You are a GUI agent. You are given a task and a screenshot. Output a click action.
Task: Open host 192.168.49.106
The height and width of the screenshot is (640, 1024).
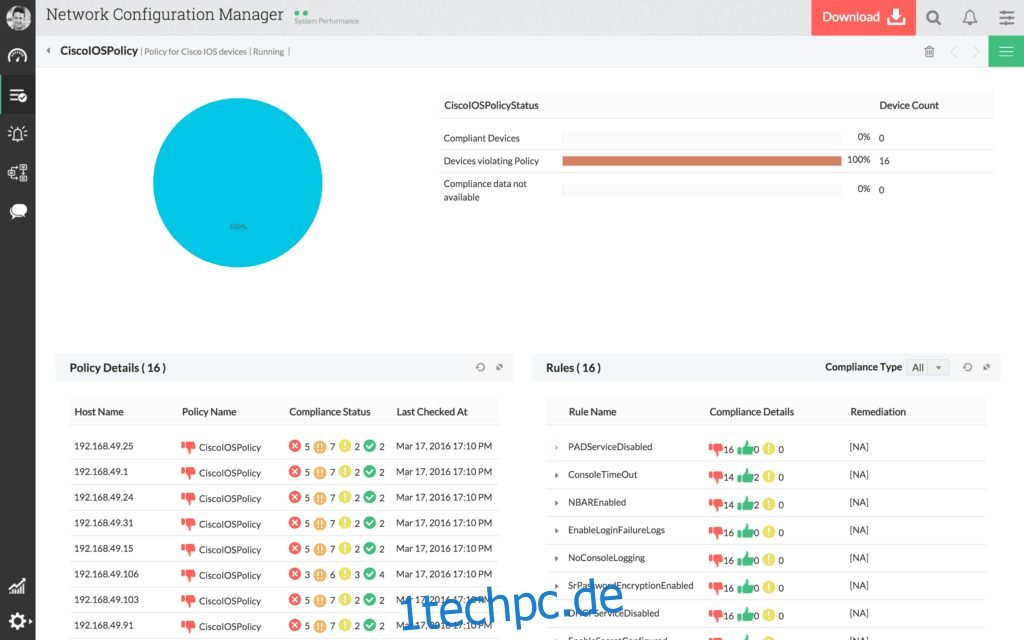106,574
